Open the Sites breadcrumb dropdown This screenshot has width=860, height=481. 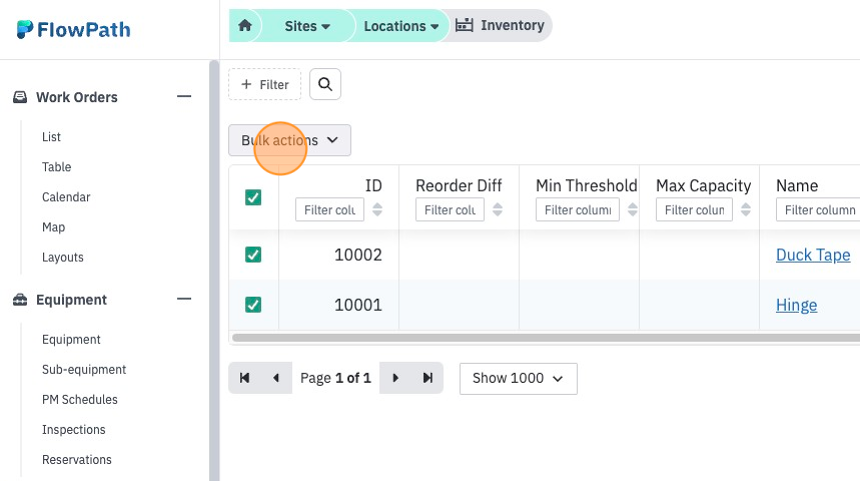click(307, 26)
